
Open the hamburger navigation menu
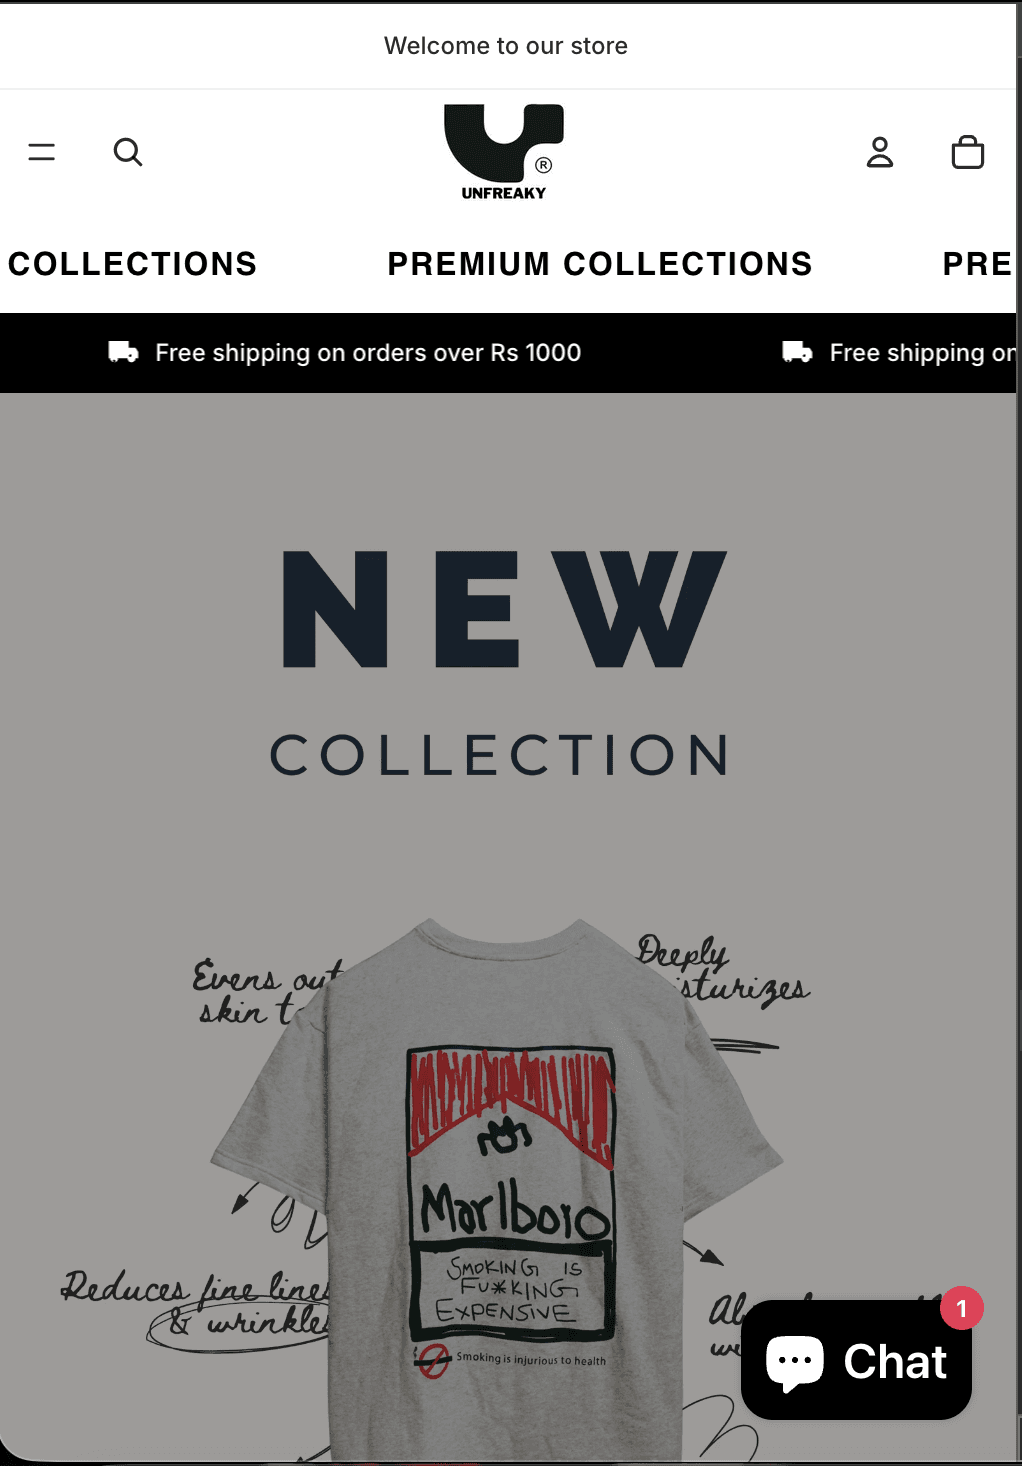42,152
